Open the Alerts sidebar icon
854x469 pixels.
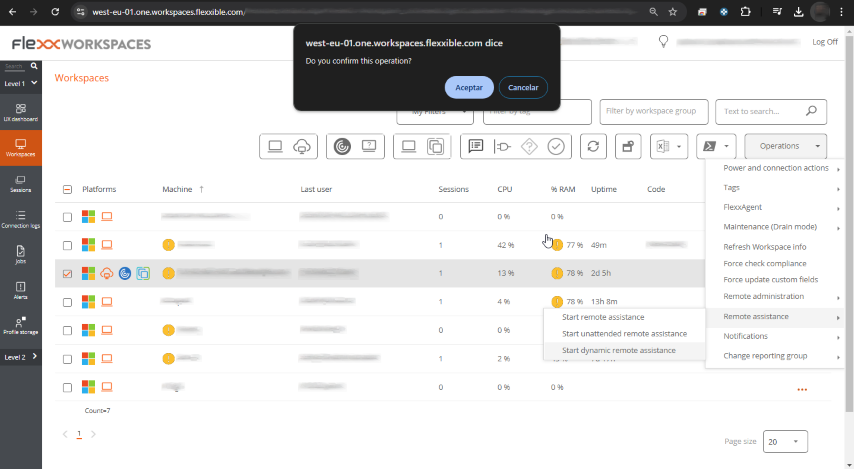[21, 290]
